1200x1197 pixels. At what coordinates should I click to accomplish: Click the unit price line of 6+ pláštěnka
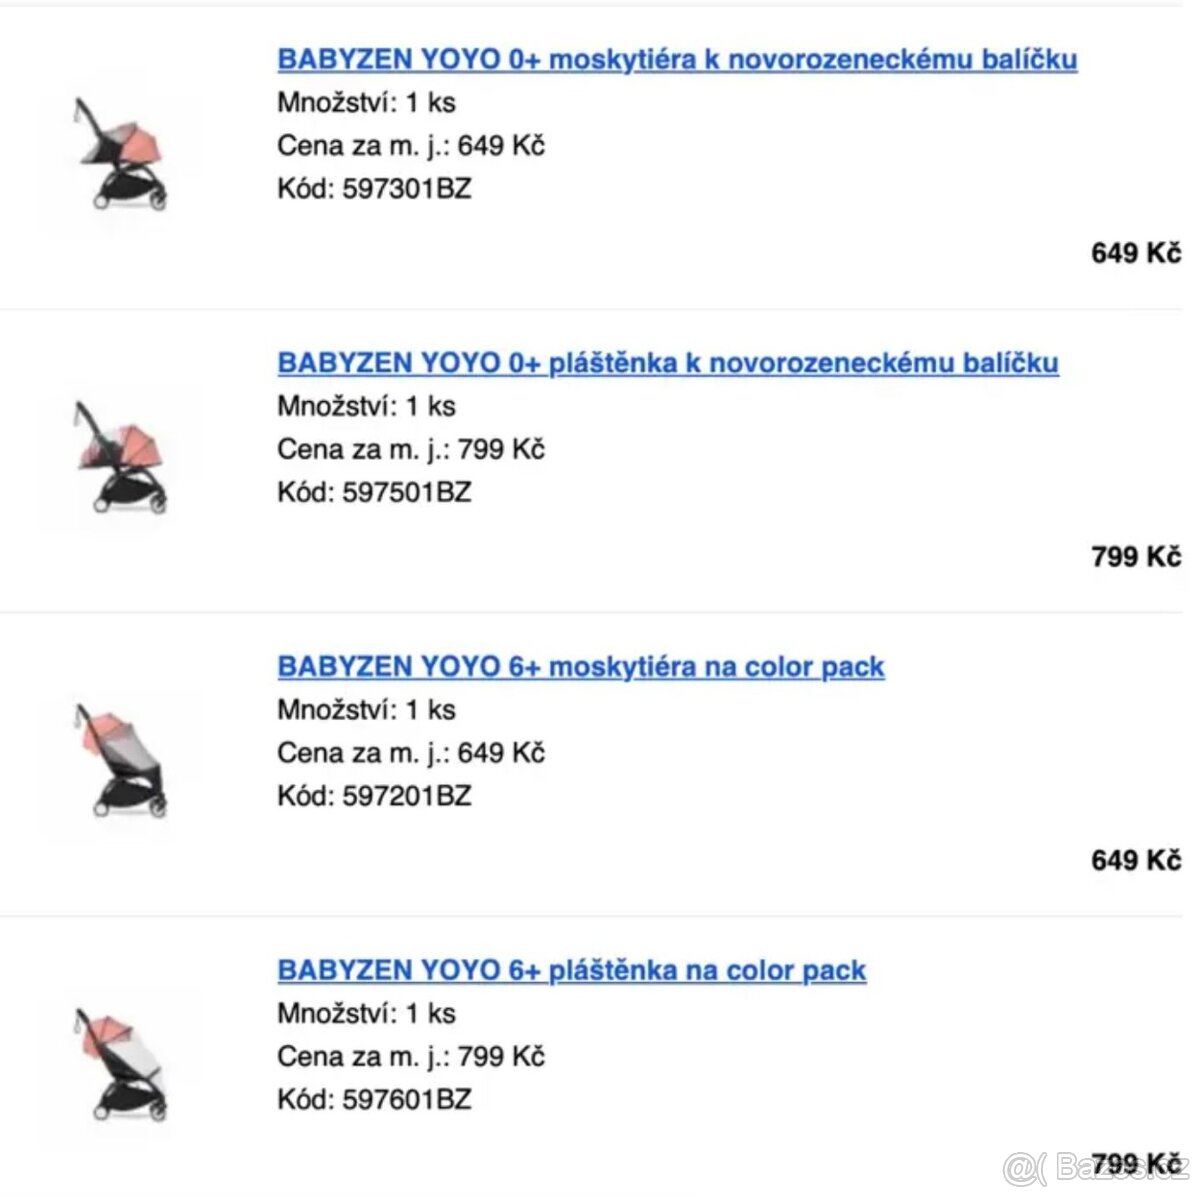(411, 1056)
